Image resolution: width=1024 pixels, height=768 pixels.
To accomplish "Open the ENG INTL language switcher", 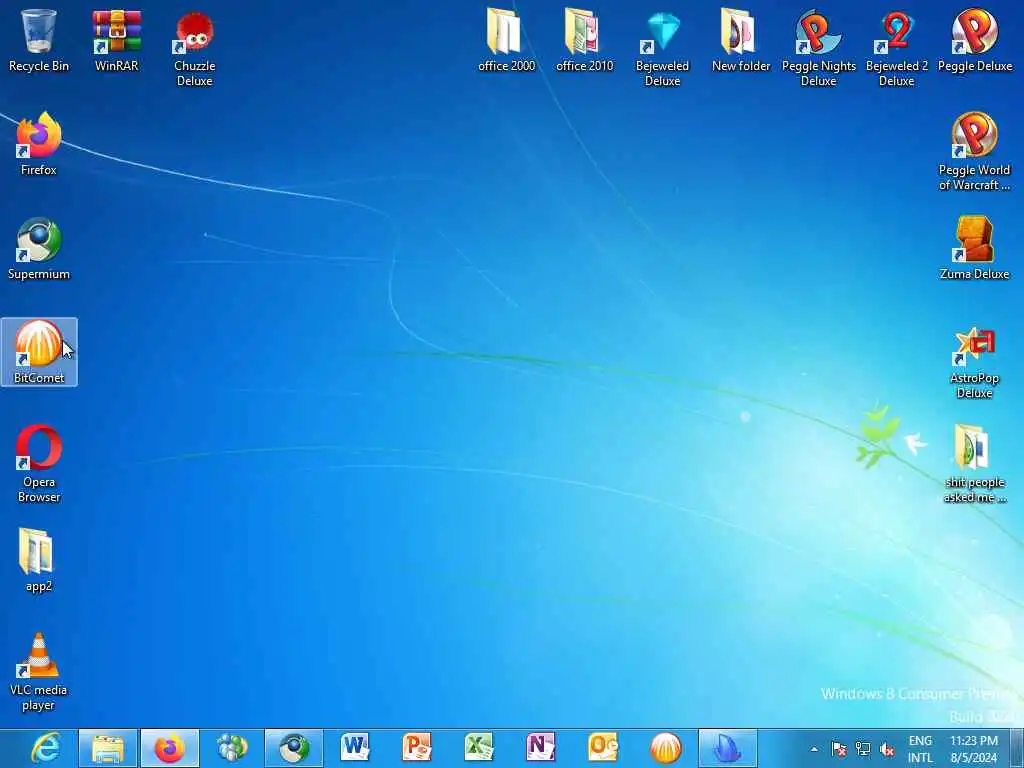I will point(920,749).
